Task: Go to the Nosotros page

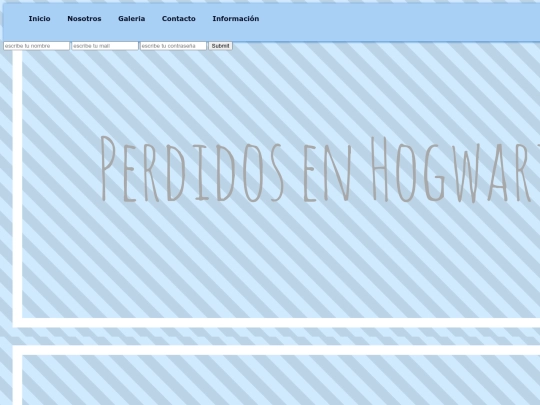Action: 84,19
